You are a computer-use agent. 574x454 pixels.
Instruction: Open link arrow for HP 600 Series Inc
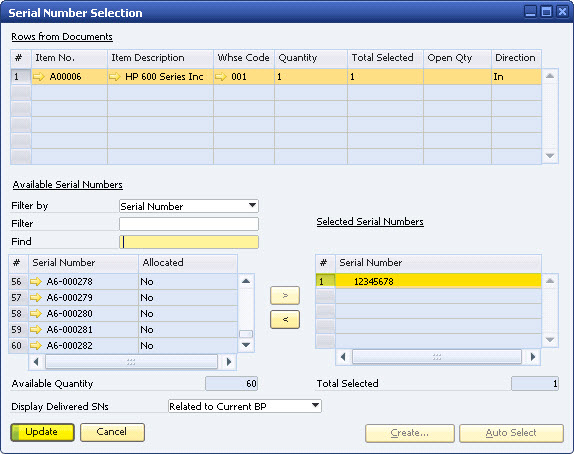coord(115,77)
